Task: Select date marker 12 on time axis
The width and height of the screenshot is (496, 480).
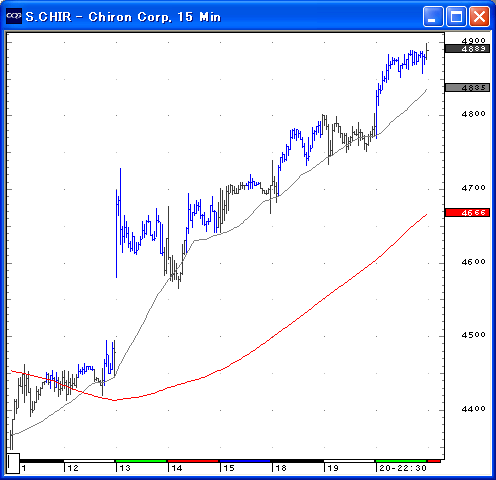Action: pos(73,468)
